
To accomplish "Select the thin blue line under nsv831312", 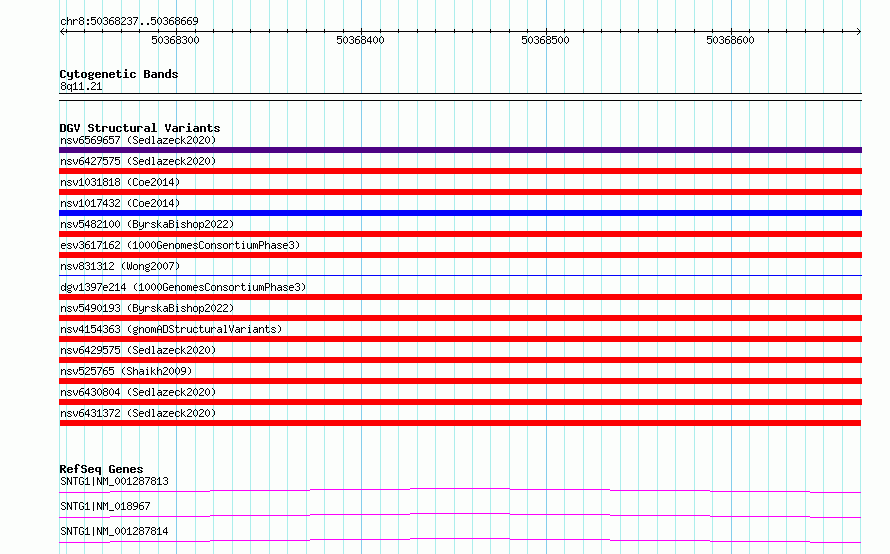I will (460, 275).
